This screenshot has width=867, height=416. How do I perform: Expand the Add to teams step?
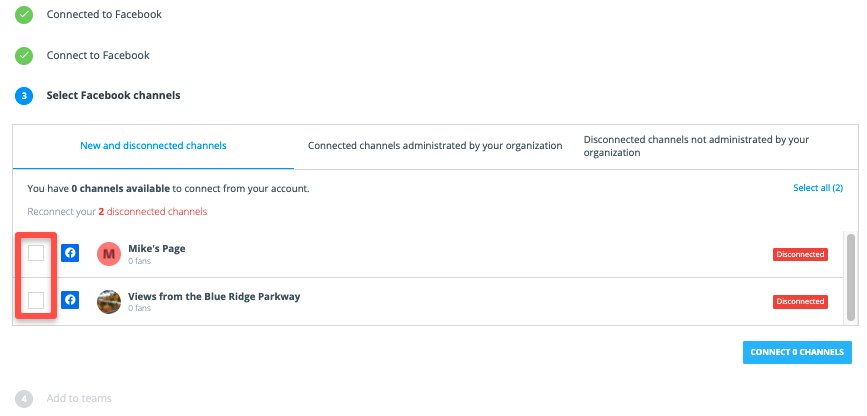(x=79, y=399)
